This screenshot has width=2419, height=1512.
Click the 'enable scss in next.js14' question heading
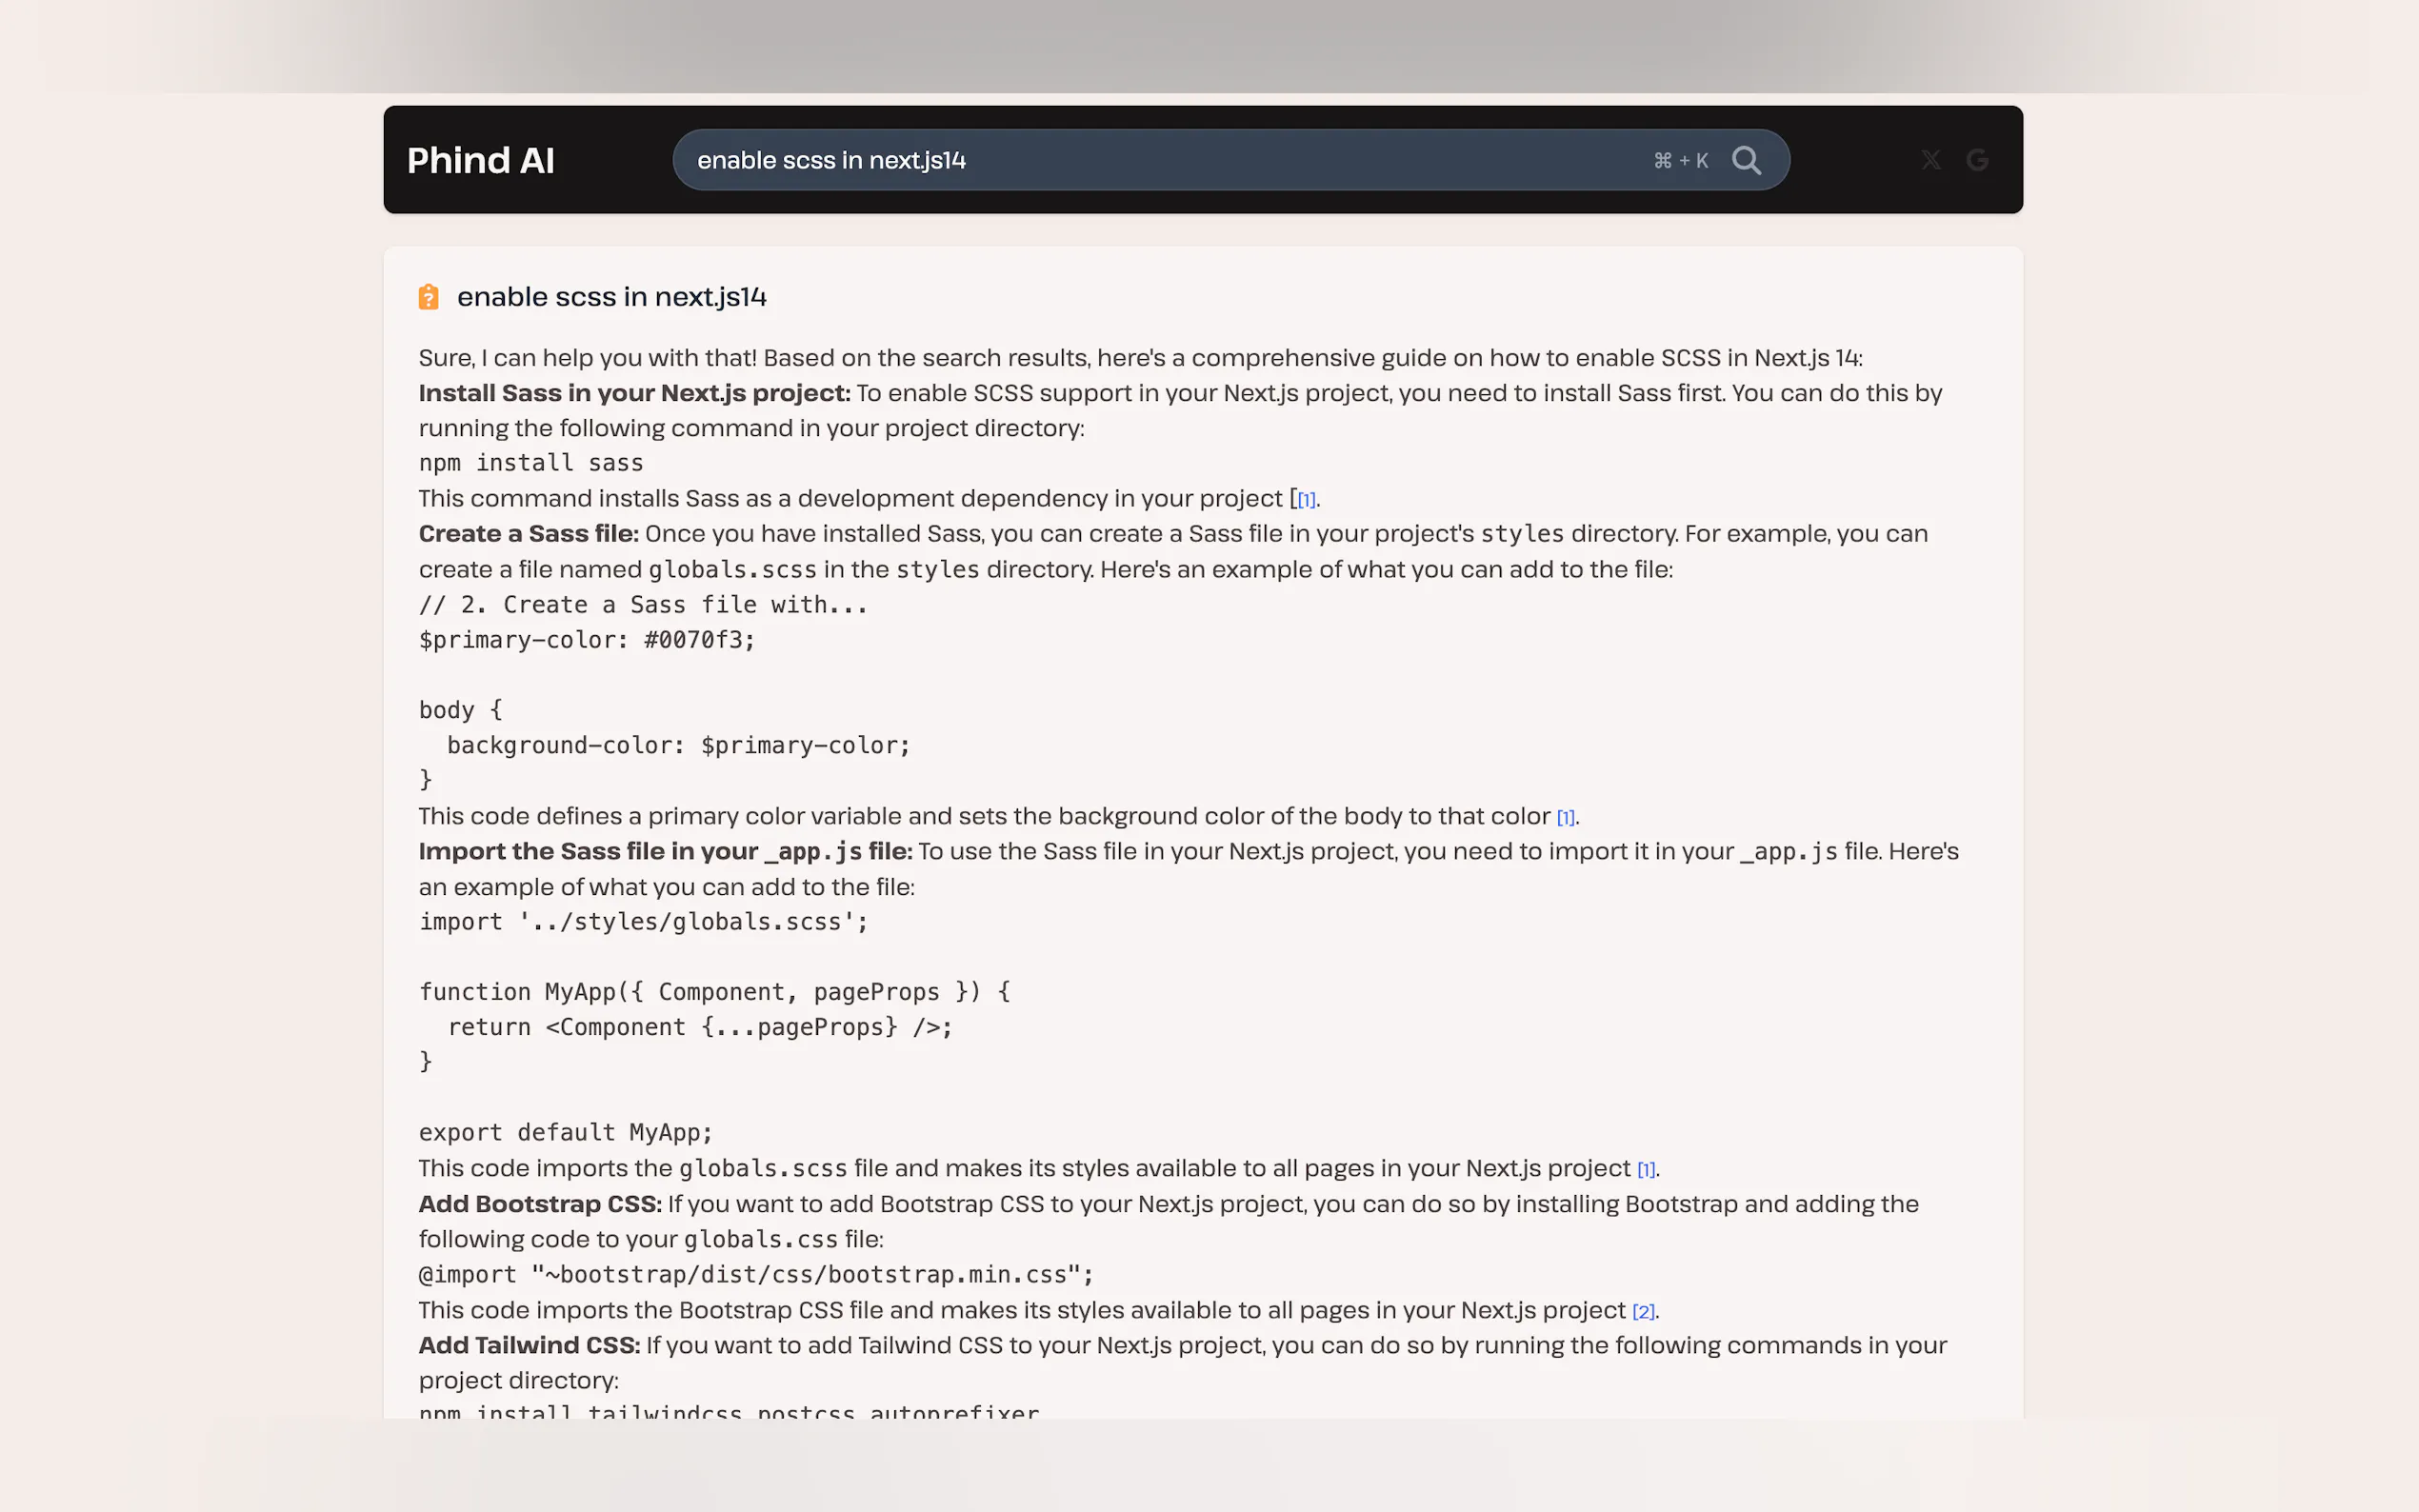(x=611, y=297)
